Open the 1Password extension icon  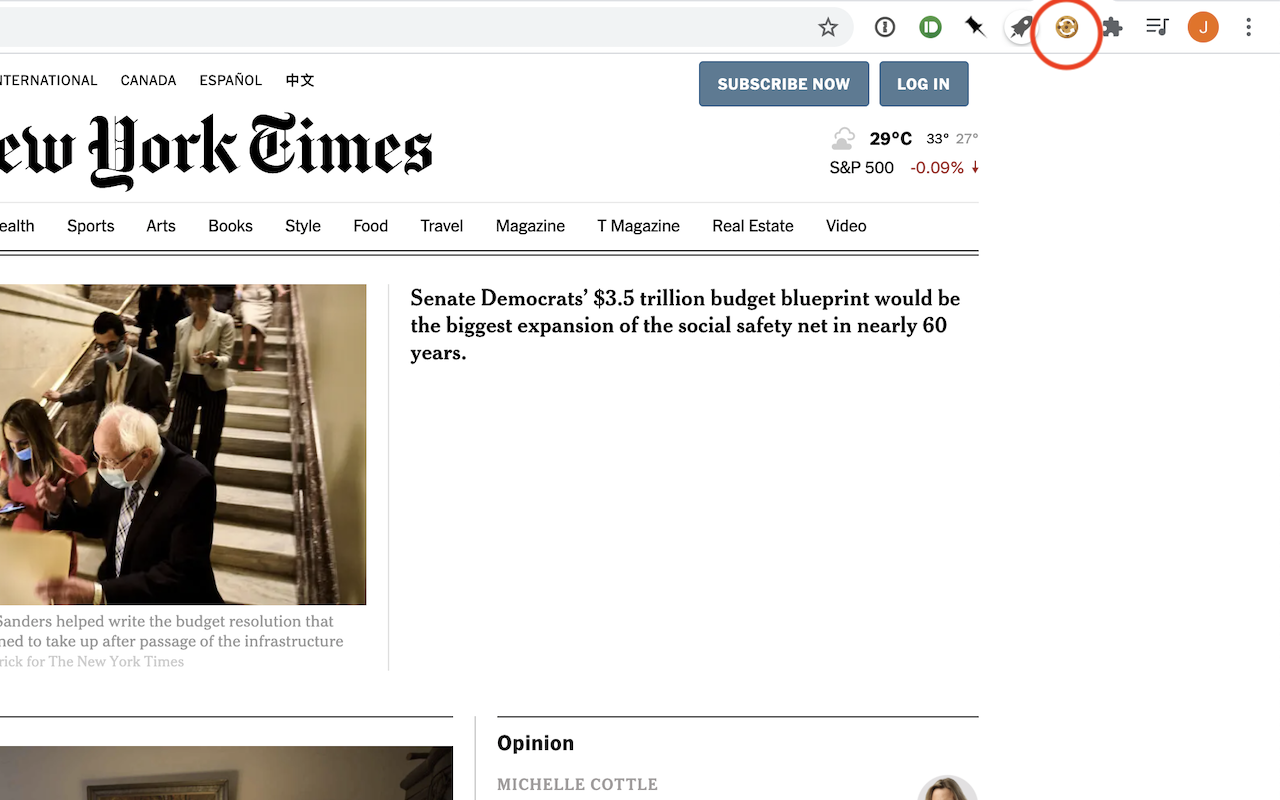885,28
